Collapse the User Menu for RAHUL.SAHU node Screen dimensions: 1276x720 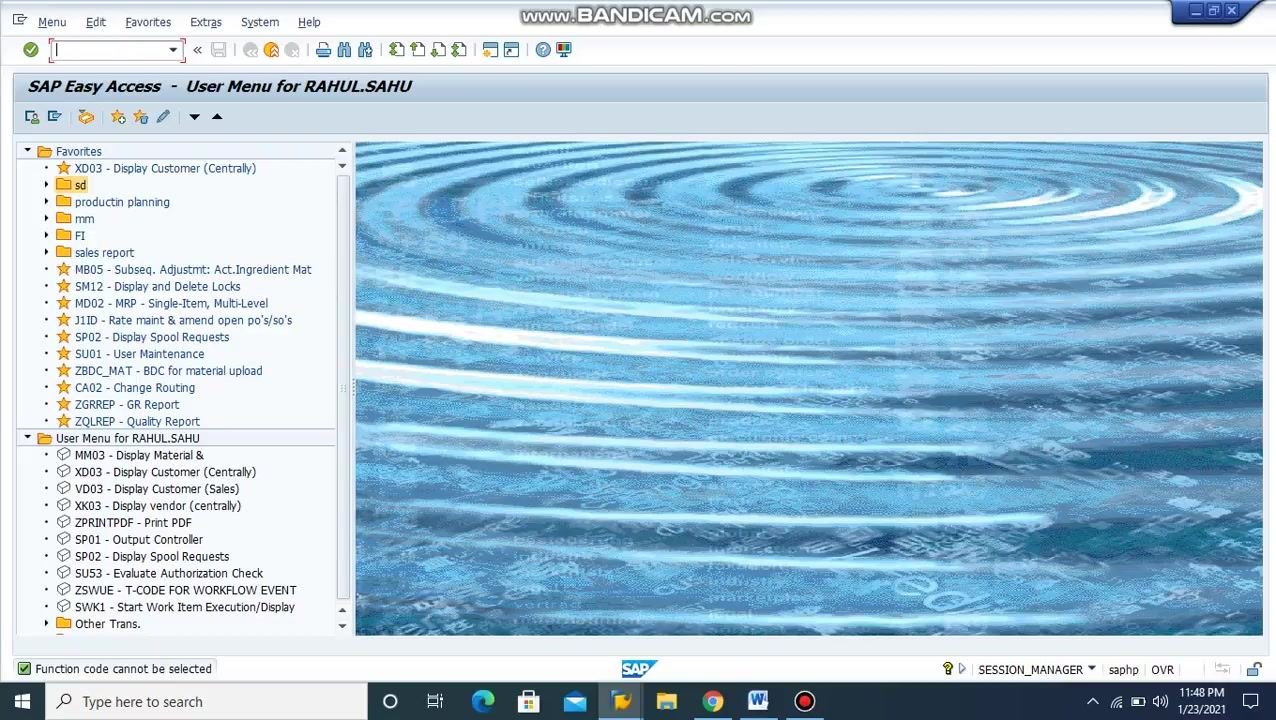(x=28, y=438)
